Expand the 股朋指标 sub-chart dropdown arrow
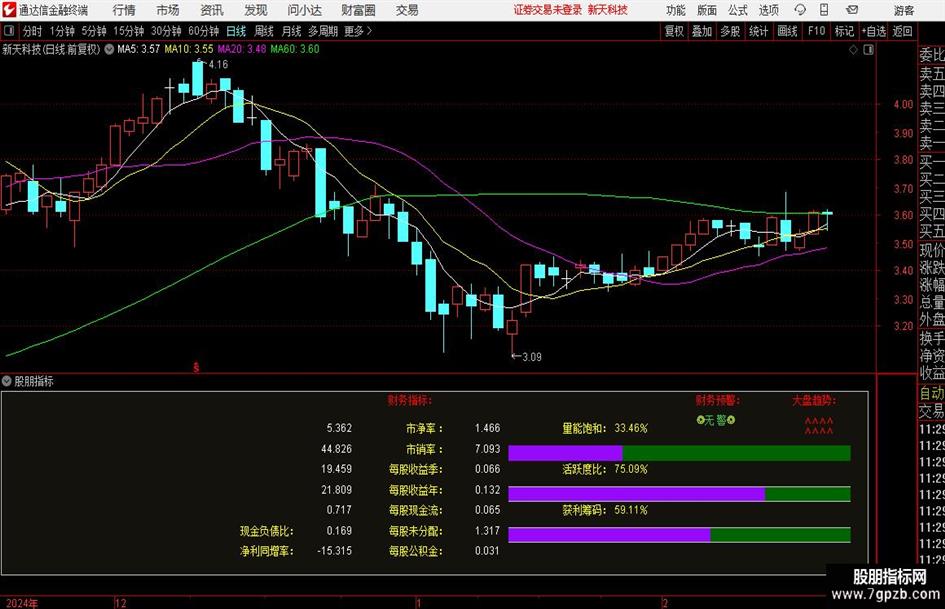Image resolution: width=945 pixels, height=609 pixels. tap(7, 381)
